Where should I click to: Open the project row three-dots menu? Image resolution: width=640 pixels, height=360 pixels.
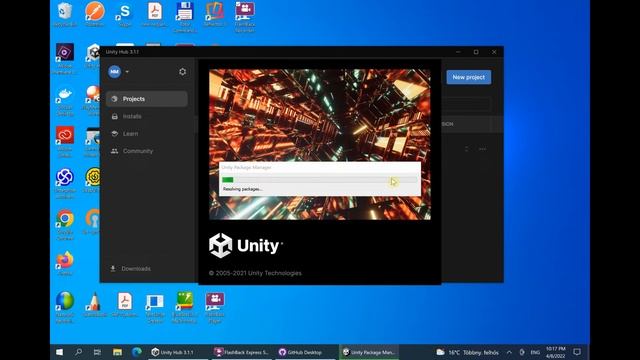tap(482, 149)
